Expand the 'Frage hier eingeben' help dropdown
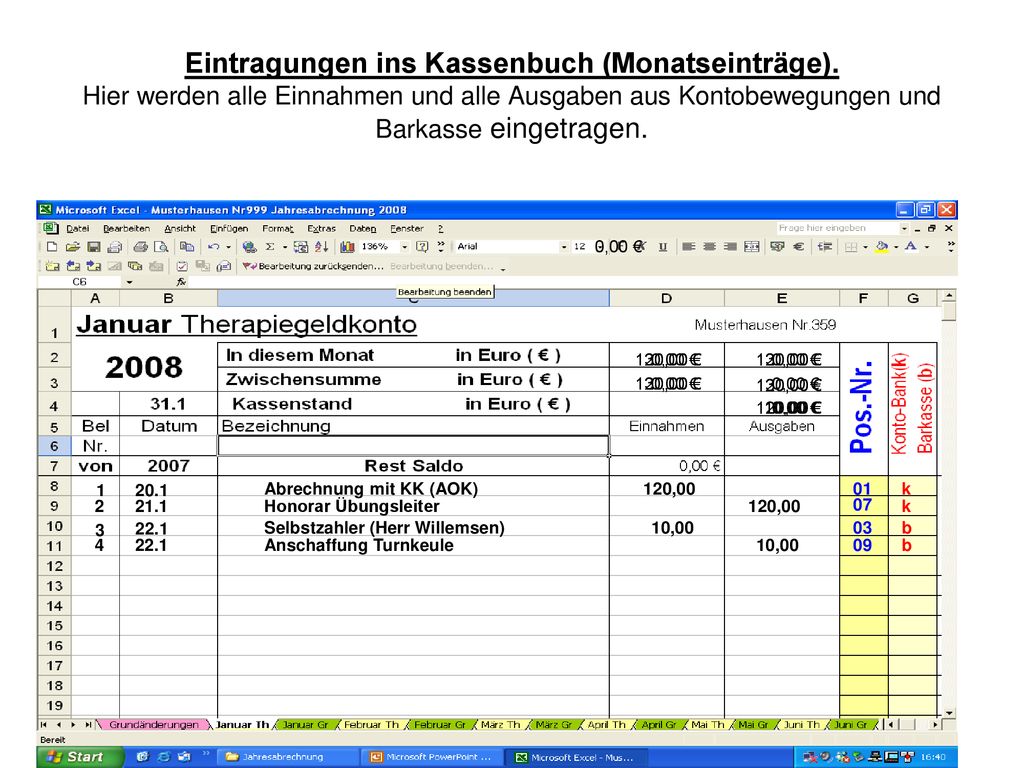The image size is (1024, 768). (904, 229)
